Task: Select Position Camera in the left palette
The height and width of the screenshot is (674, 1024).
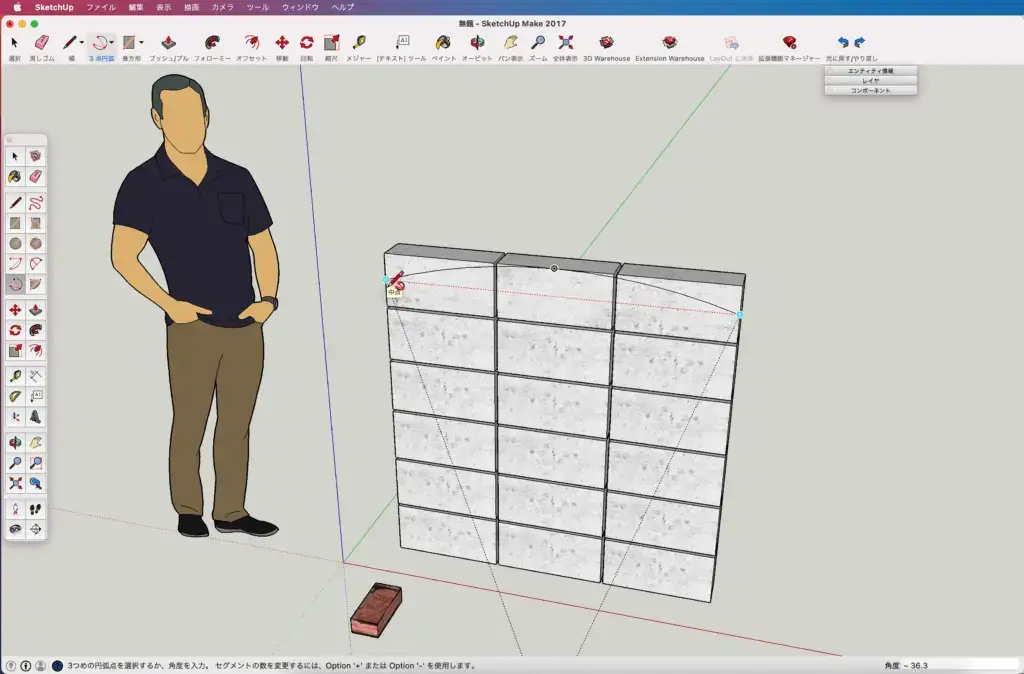Action: [x=15, y=509]
